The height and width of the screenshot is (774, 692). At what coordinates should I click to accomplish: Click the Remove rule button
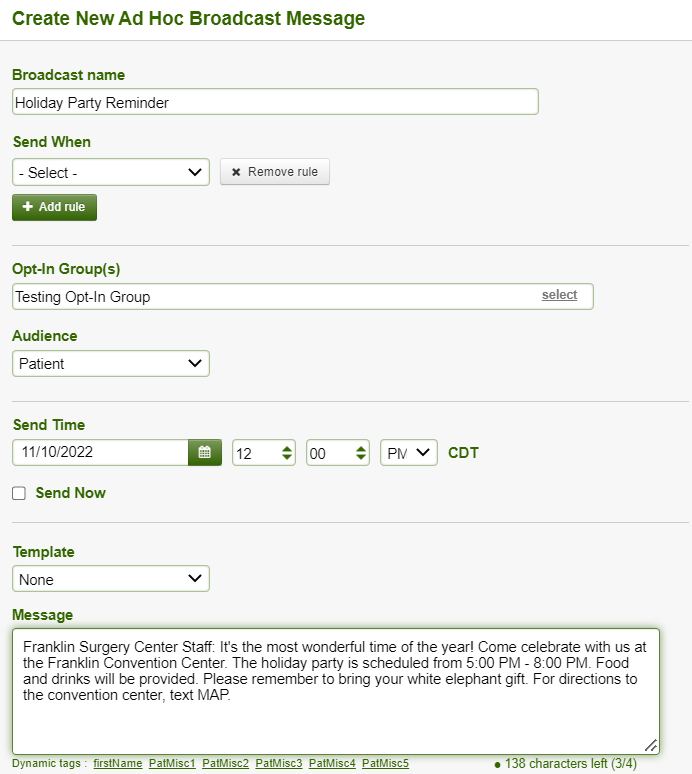[x=275, y=172]
